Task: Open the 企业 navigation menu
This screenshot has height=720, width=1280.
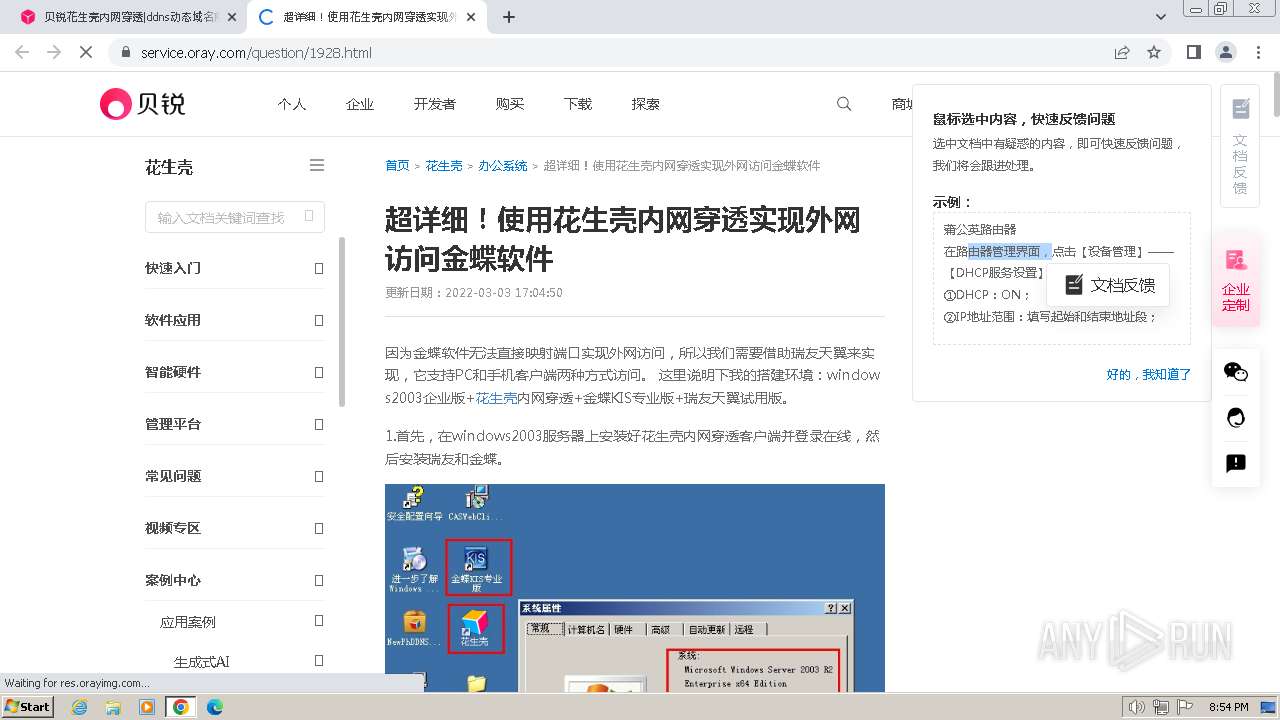Action: coord(360,104)
